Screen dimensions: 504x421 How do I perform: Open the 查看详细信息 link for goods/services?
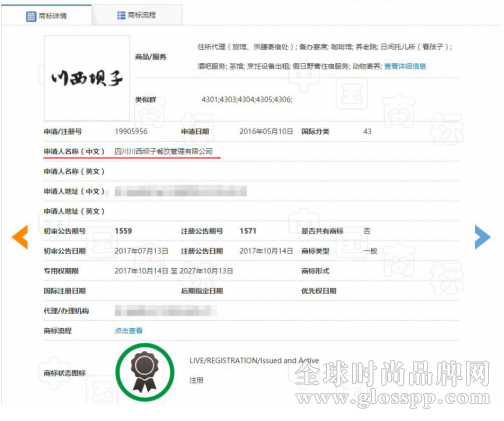pyautogui.click(x=405, y=66)
